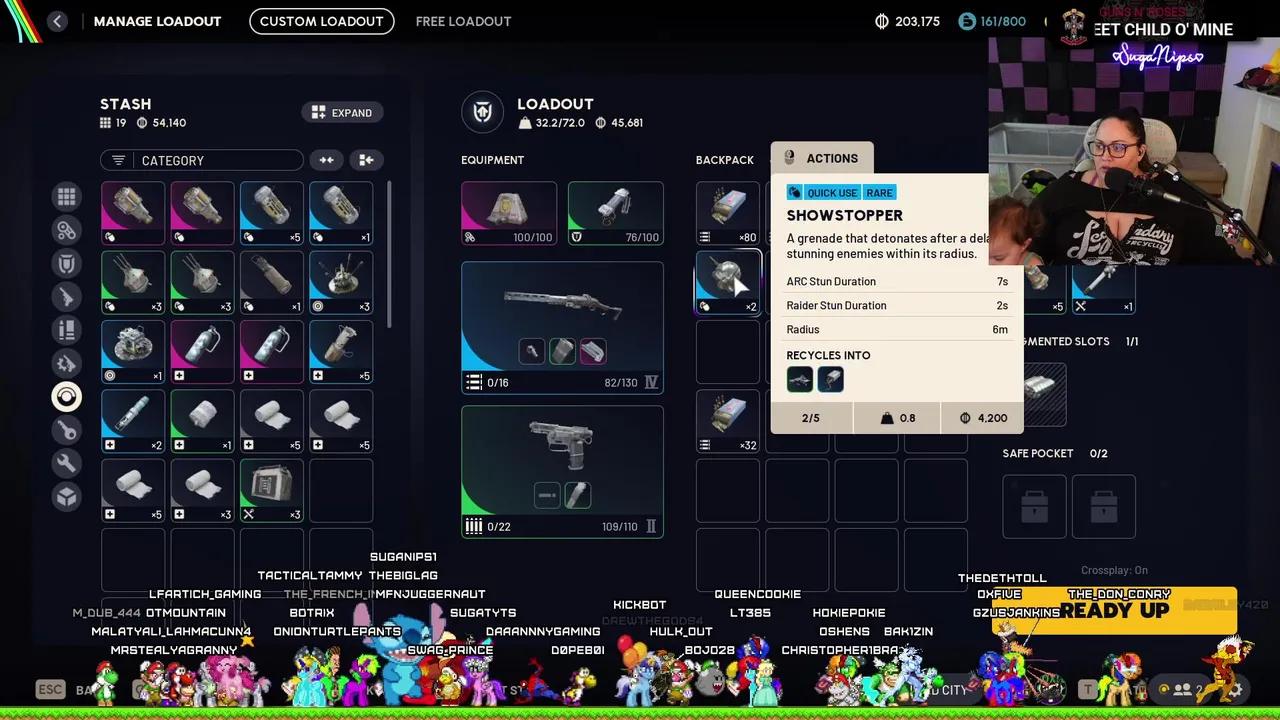Viewport: 1280px width, 720px height.
Task: Click the green-bordered Recycles Into item icon
Action: tap(800, 380)
